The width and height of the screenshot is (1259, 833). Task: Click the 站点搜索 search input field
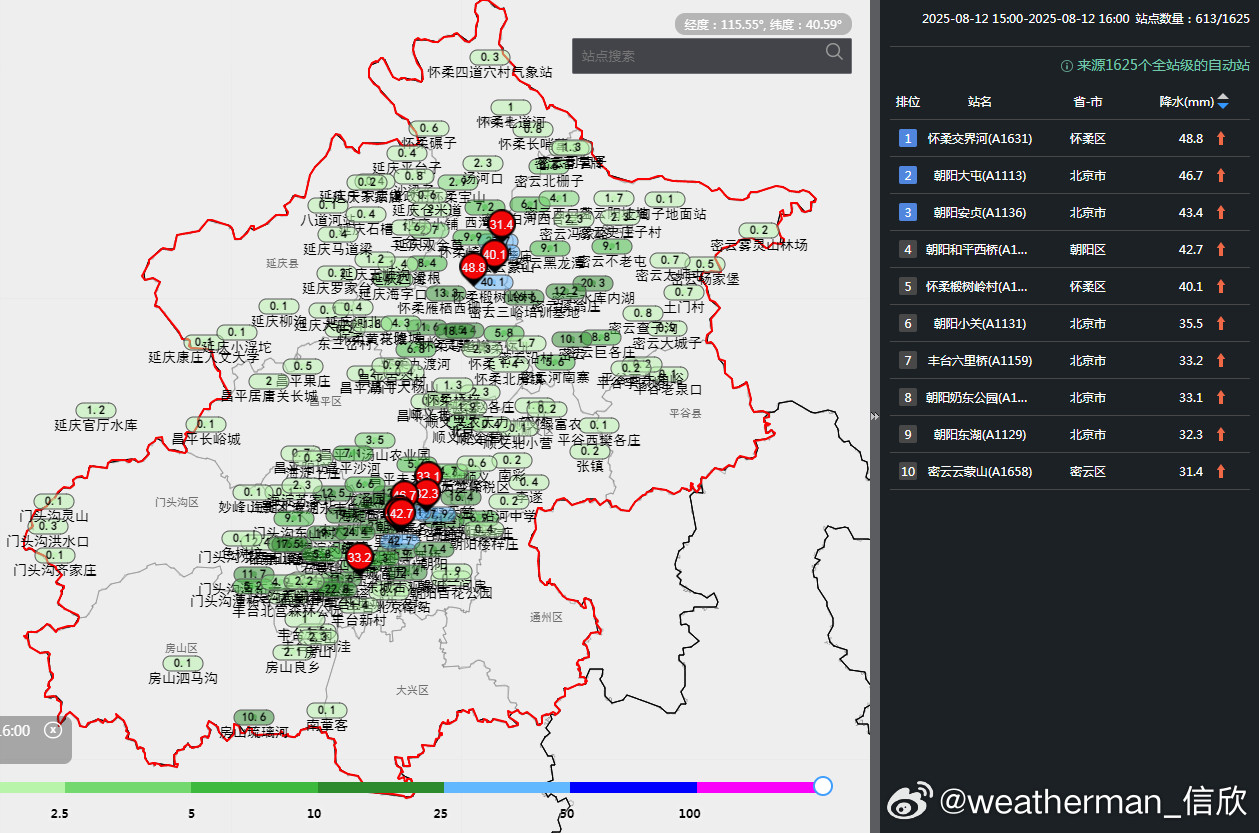pyautogui.click(x=700, y=56)
